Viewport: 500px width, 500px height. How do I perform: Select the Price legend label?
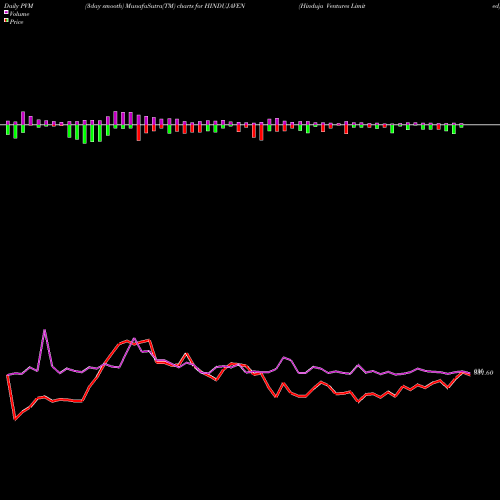[x=16, y=22]
